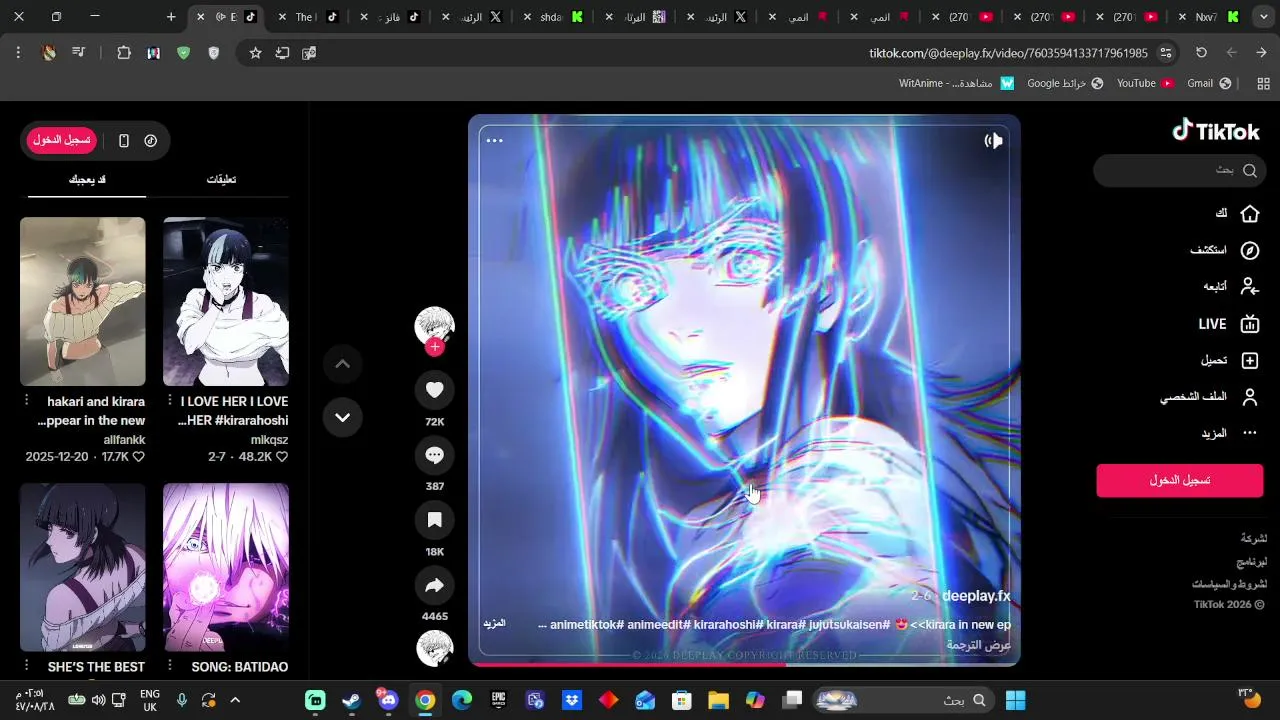Click the pink login pill button top-left
Viewport: 1280px width, 720px height.
(x=62, y=141)
